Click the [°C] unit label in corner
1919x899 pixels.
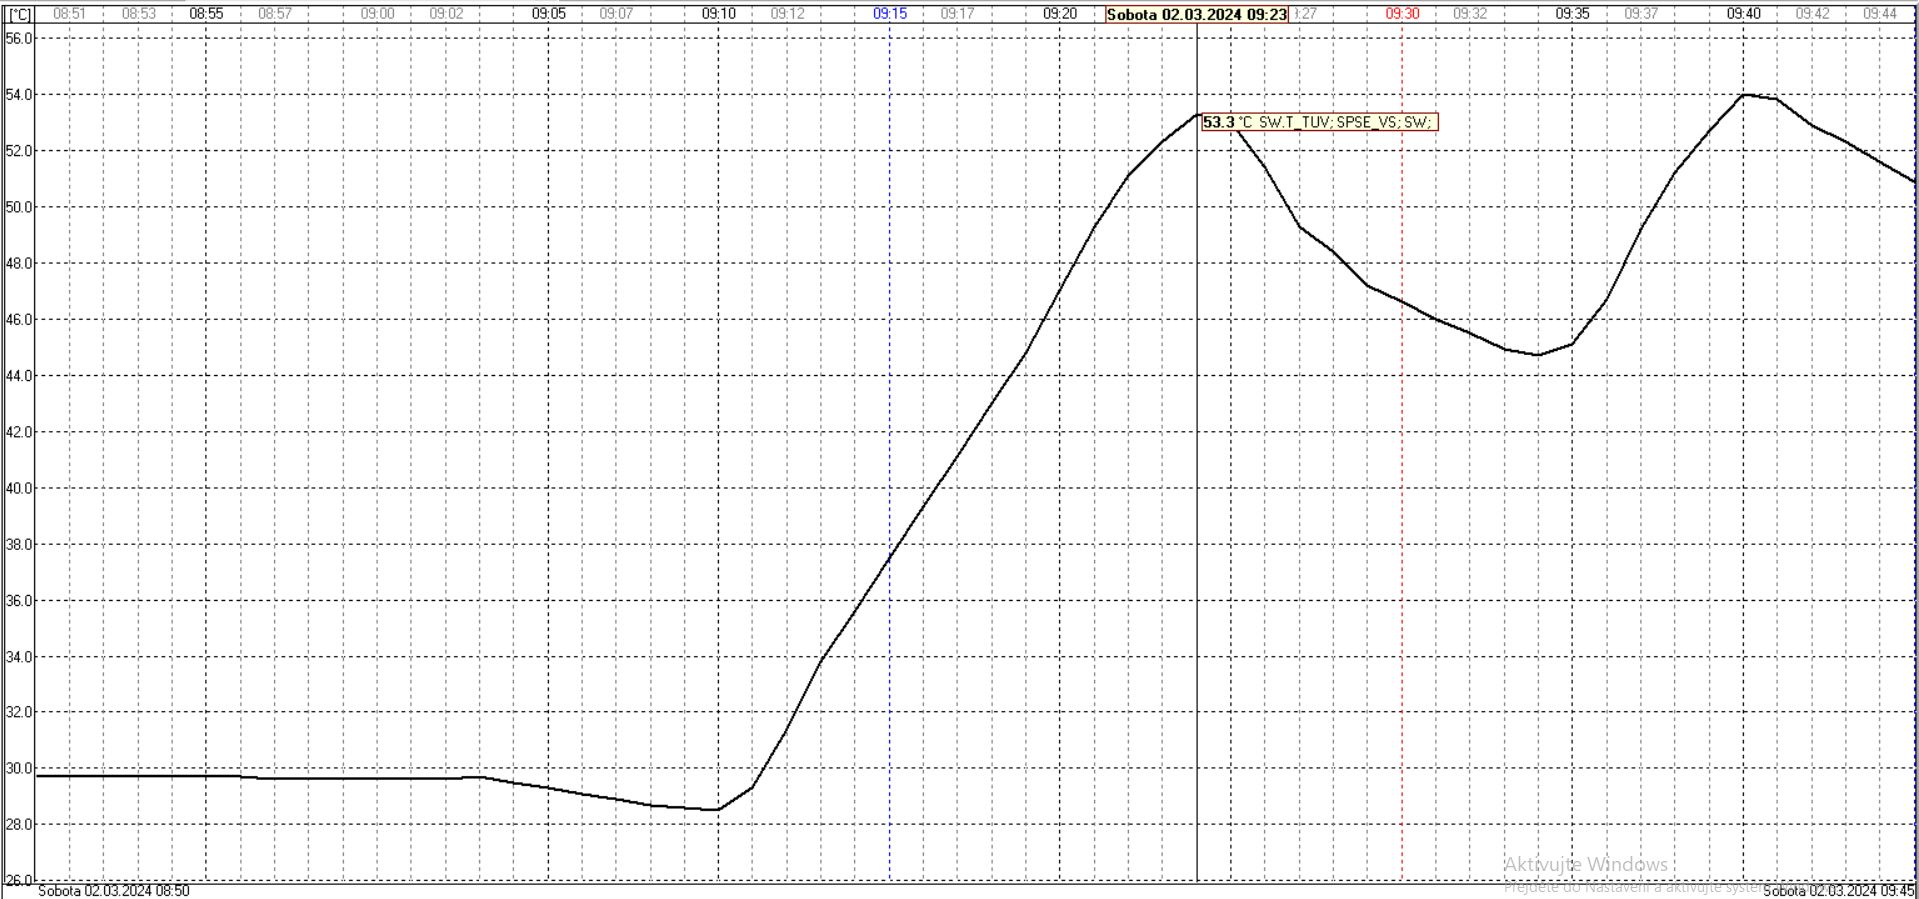pos(19,14)
